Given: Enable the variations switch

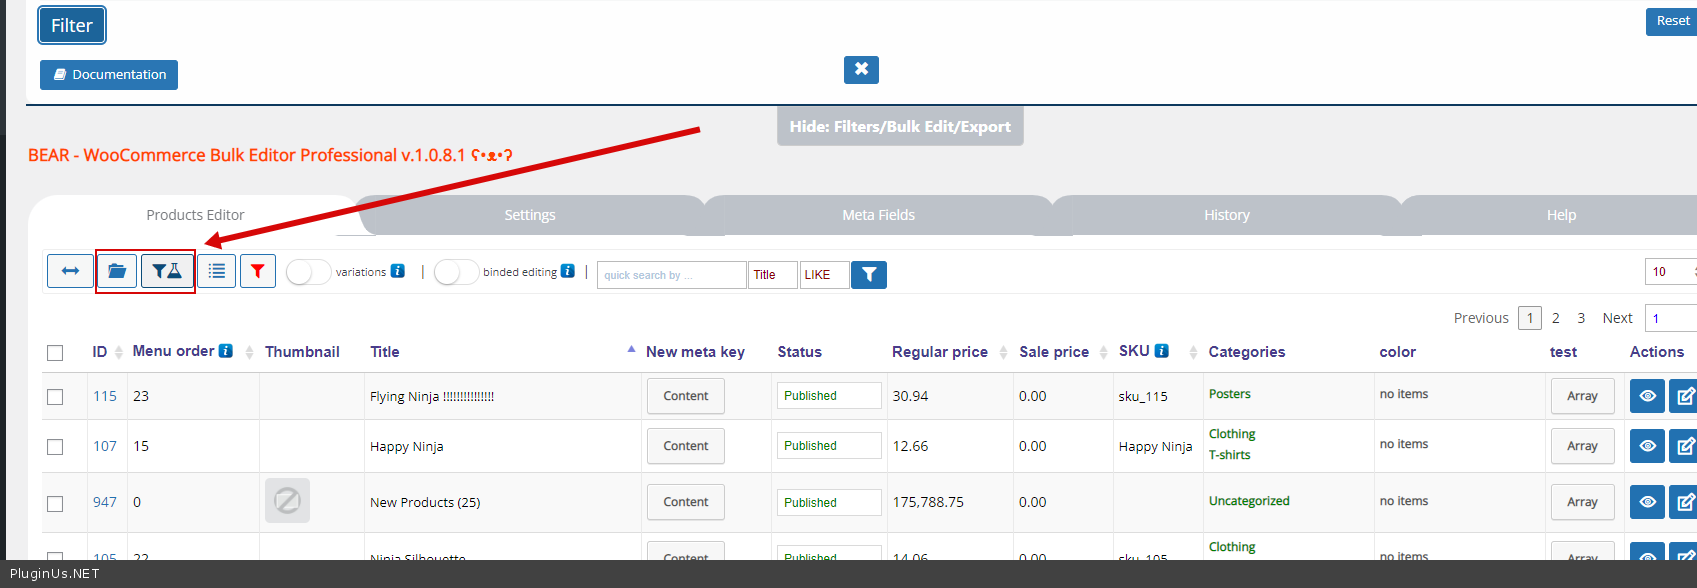Looking at the screenshot, I should coord(308,272).
